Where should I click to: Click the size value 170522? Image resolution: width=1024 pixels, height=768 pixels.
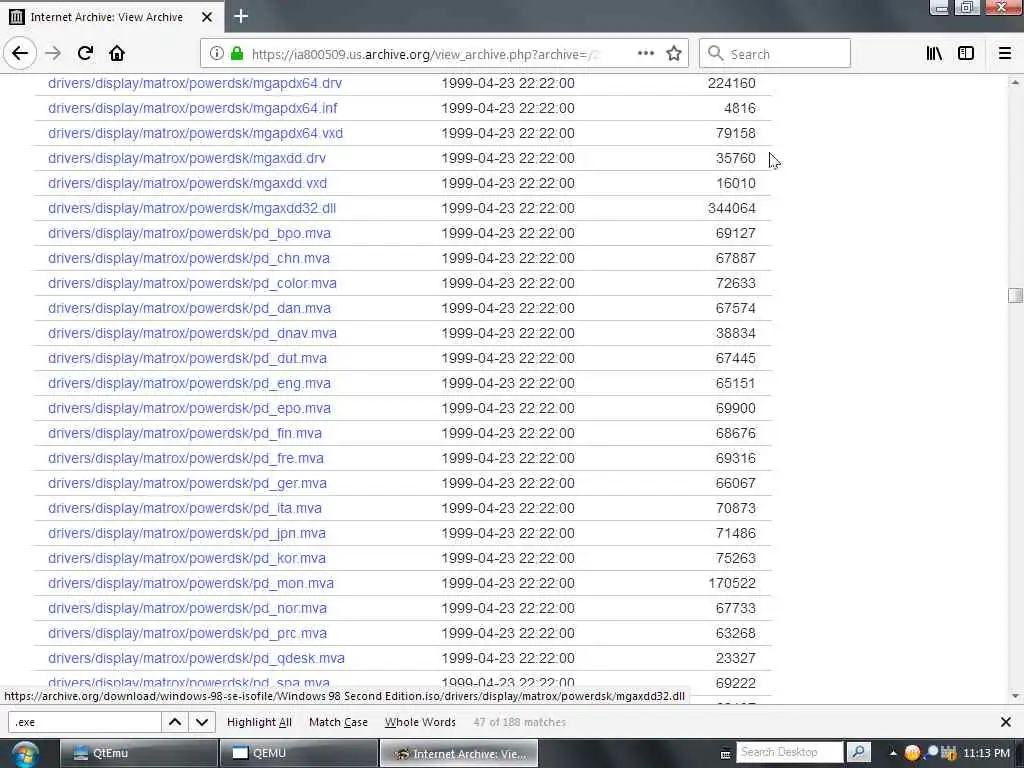731,583
